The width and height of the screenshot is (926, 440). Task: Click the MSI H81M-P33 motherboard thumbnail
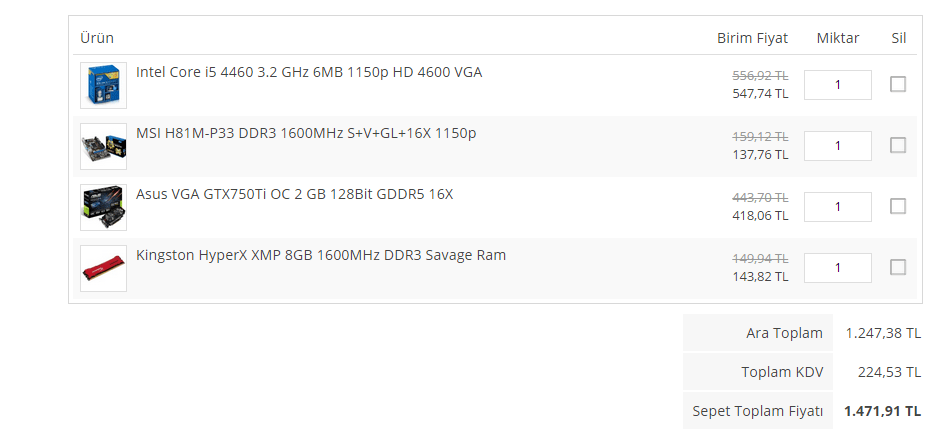(103, 146)
